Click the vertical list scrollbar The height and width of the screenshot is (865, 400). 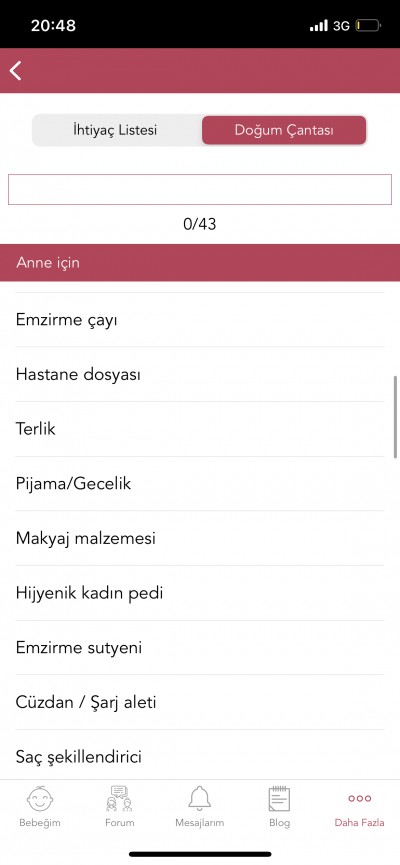pos(395,417)
